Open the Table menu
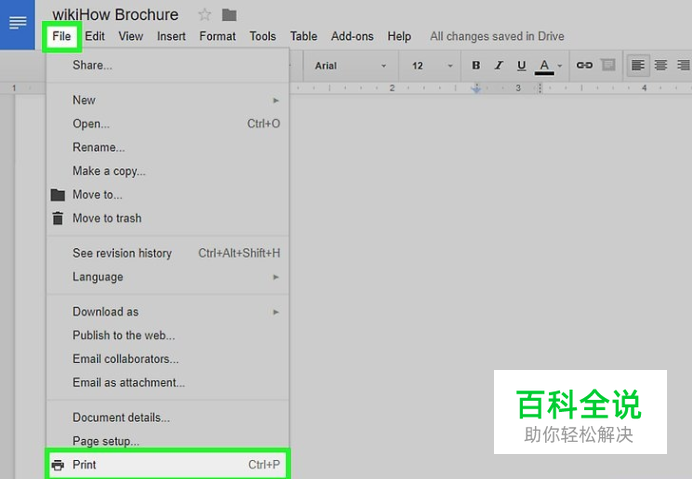Screen dimensions: 692x479 click(x=304, y=36)
